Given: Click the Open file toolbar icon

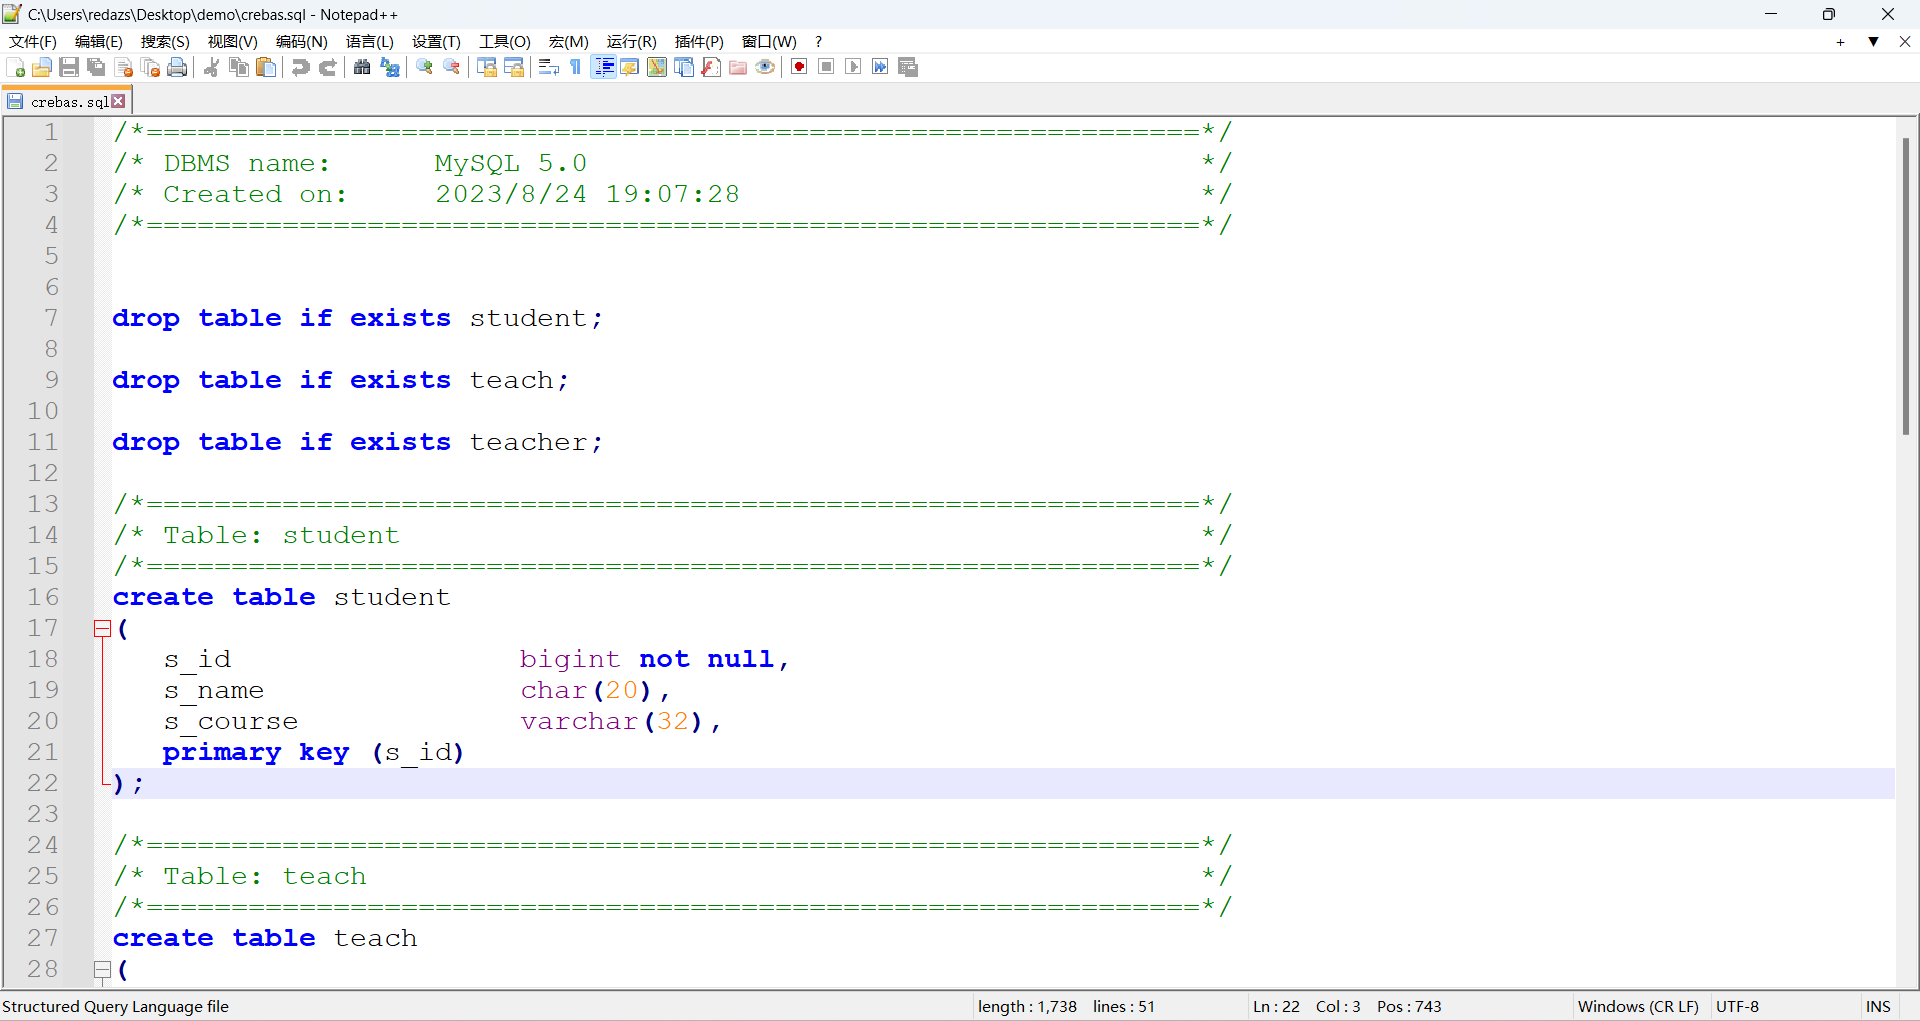Looking at the screenshot, I should tap(42, 67).
